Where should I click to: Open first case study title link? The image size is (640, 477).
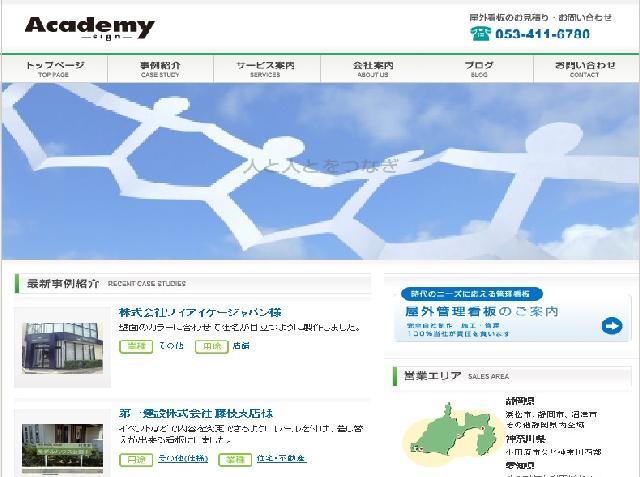coord(200,313)
